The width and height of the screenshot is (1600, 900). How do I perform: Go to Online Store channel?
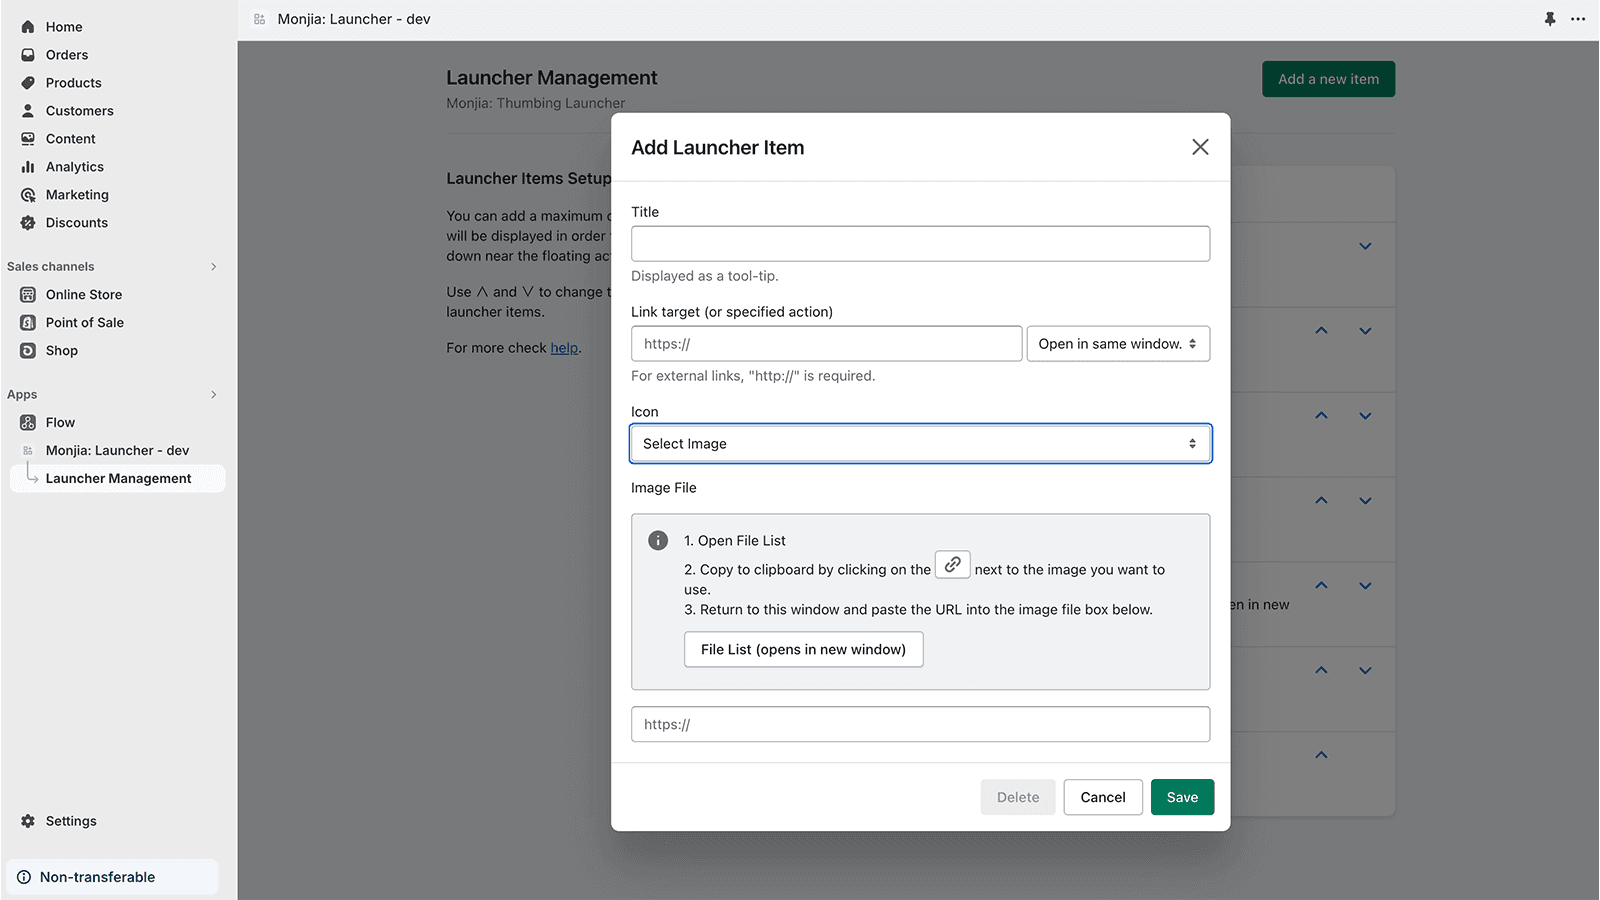coord(84,295)
